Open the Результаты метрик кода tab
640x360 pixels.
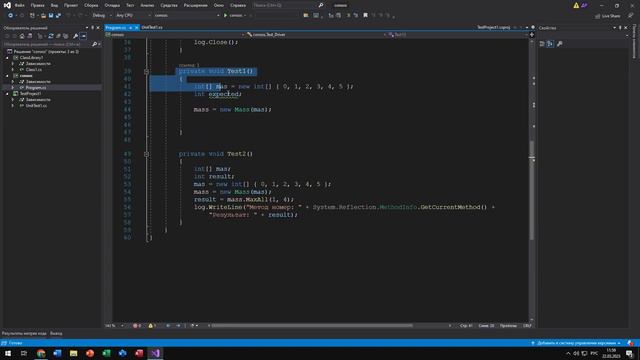(x=24, y=333)
